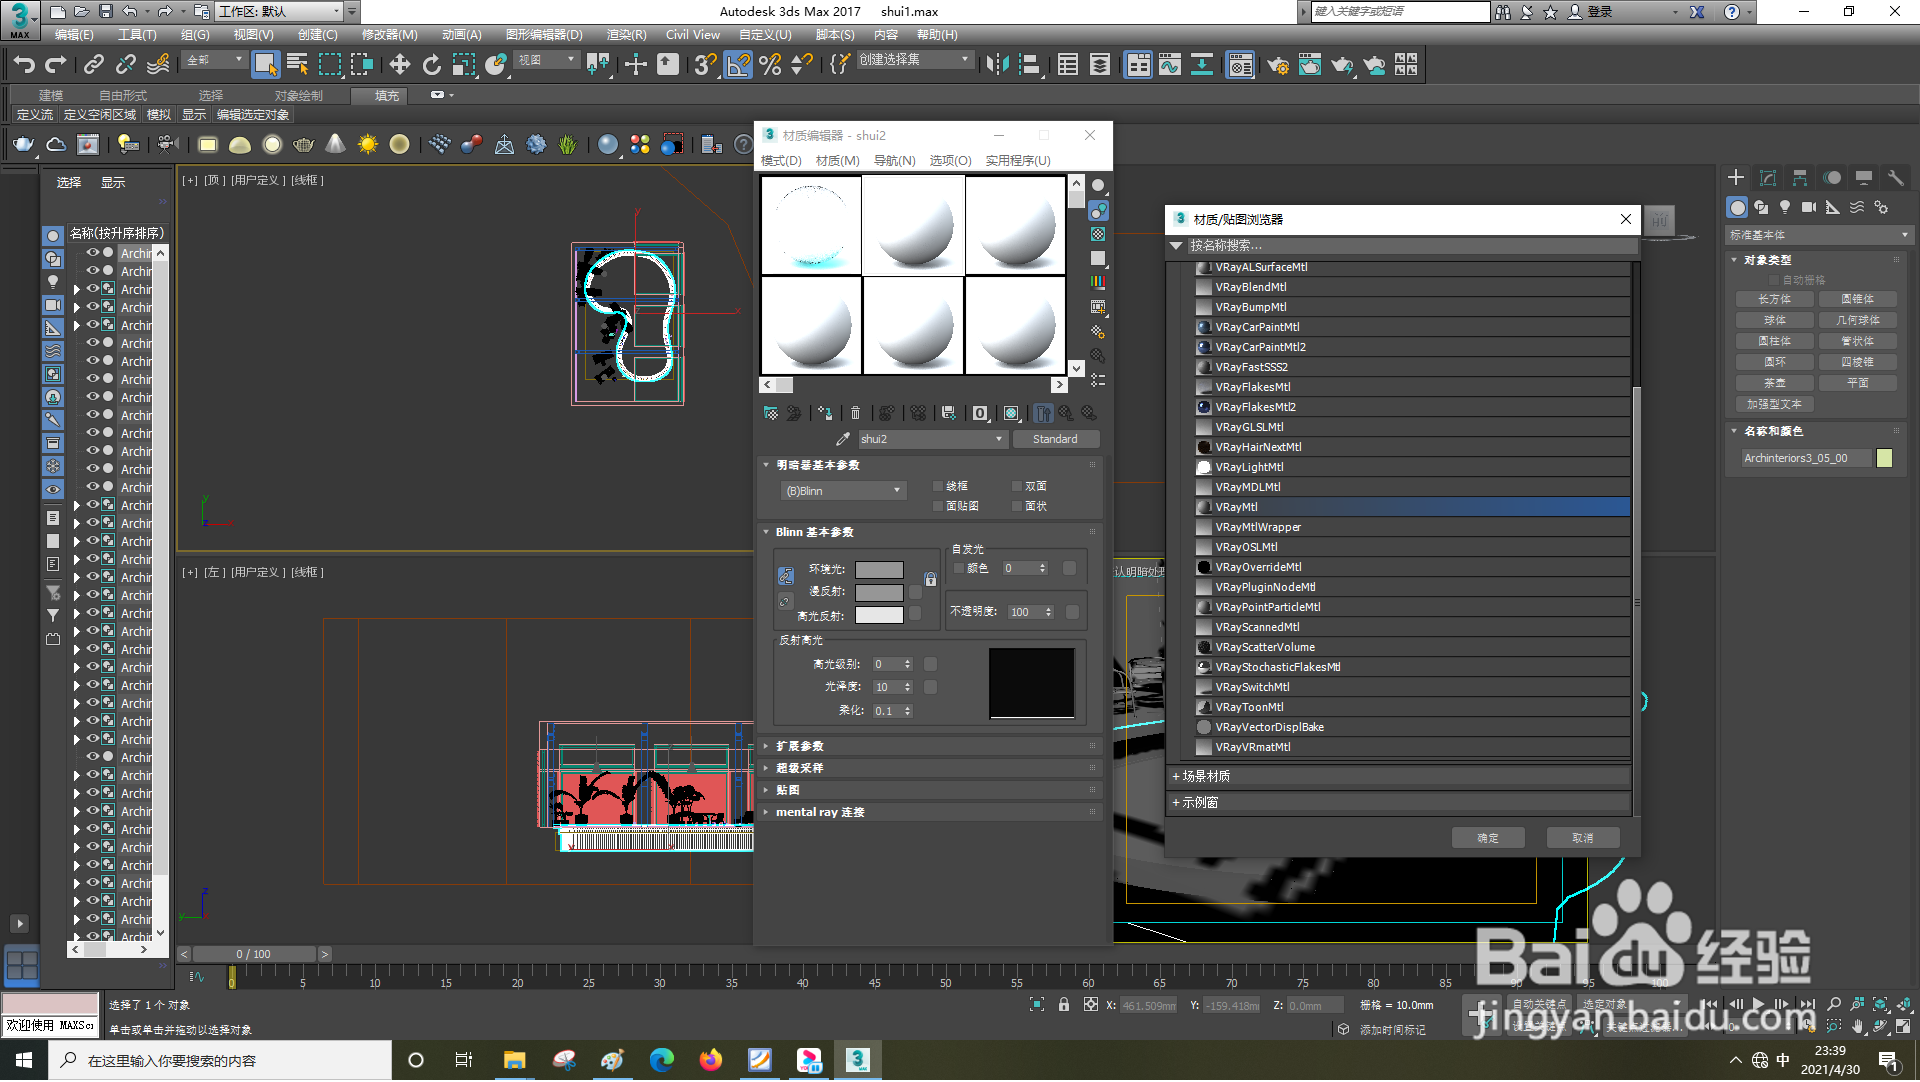The image size is (1920, 1082).
Task: Click the Select and Rotate tool
Action: coord(431,65)
